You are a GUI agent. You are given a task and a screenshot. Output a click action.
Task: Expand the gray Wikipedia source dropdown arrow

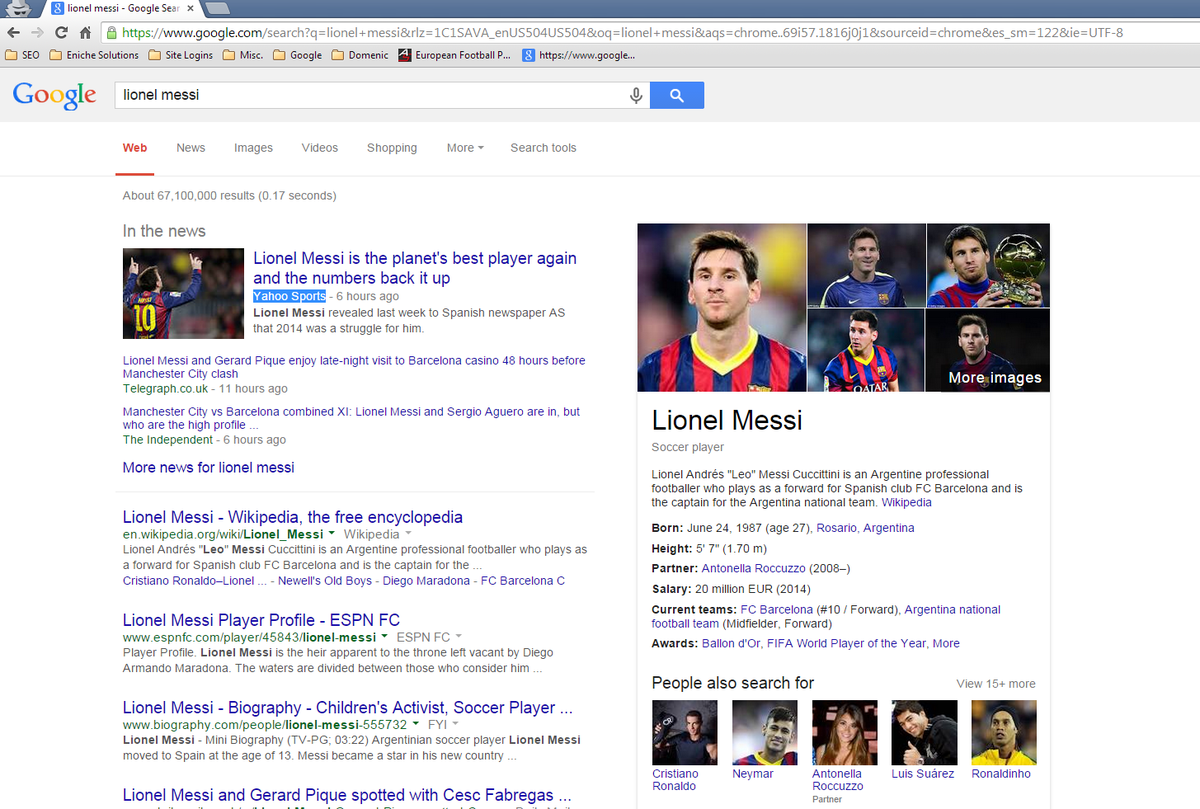tap(406, 535)
